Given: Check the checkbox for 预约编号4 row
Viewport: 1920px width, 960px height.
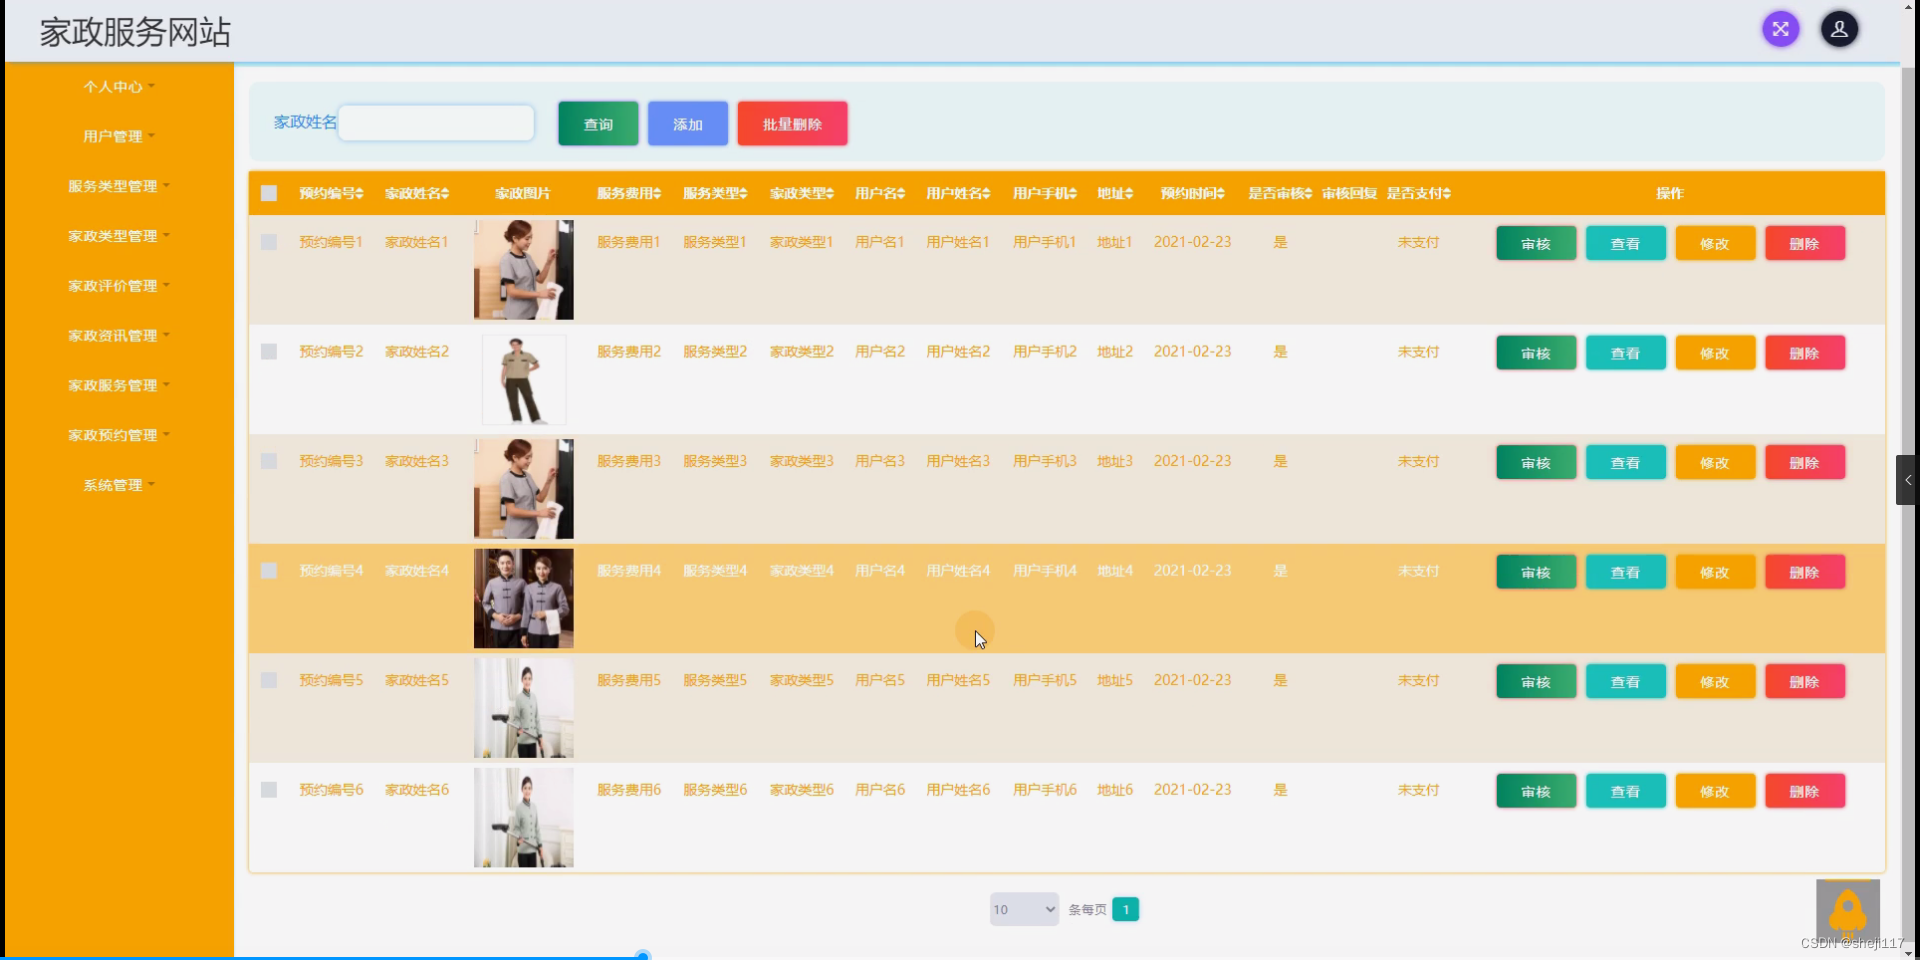Looking at the screenshot, I should 268,571.
